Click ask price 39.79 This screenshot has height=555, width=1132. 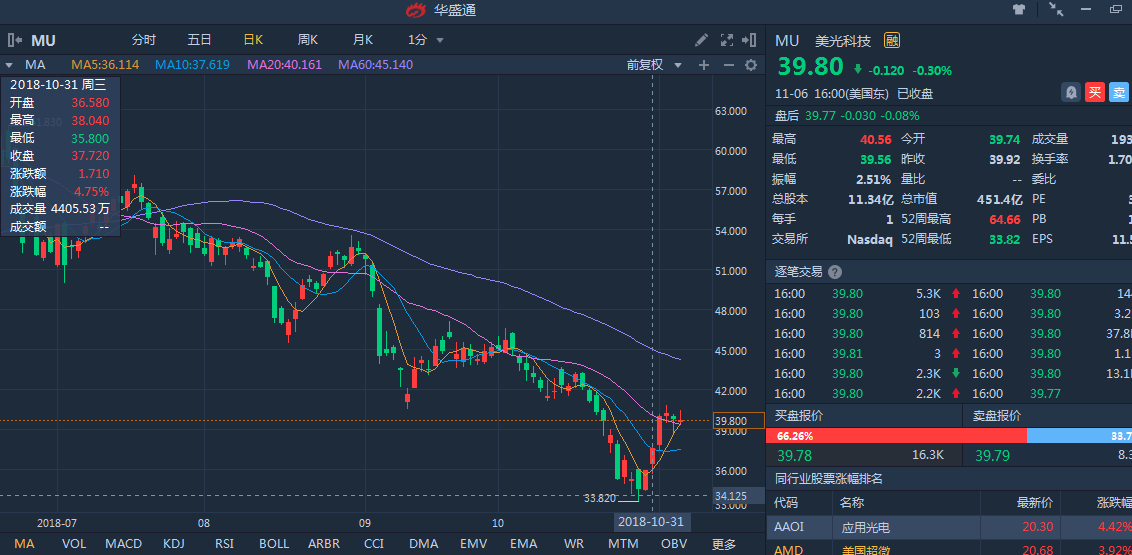click(993, 455)
